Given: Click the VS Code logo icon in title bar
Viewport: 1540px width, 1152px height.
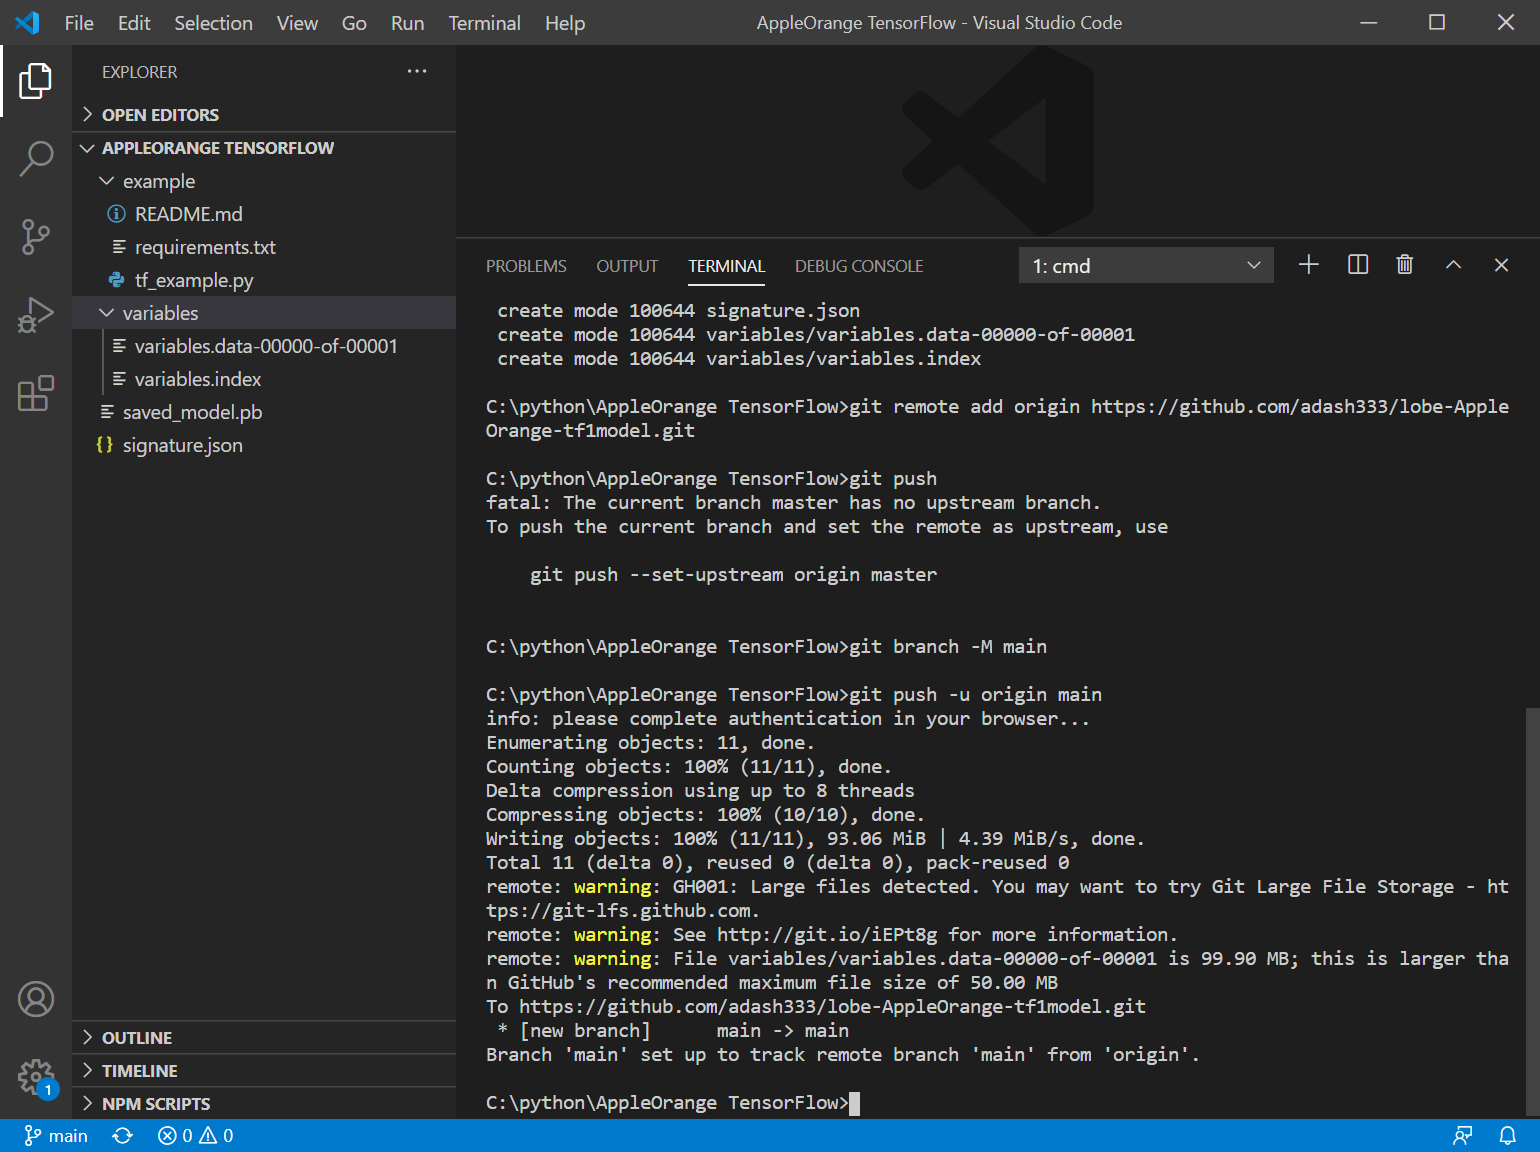Looking at the screenshot, I should [27, 22].
